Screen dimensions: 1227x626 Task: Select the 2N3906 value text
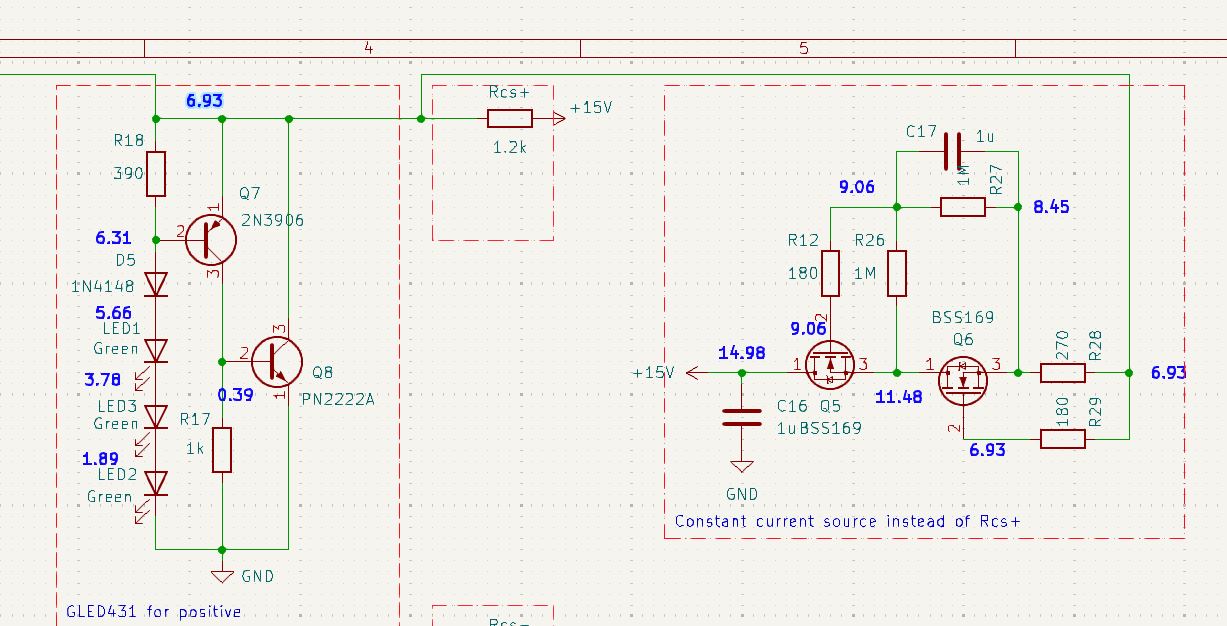coord(272,221)
